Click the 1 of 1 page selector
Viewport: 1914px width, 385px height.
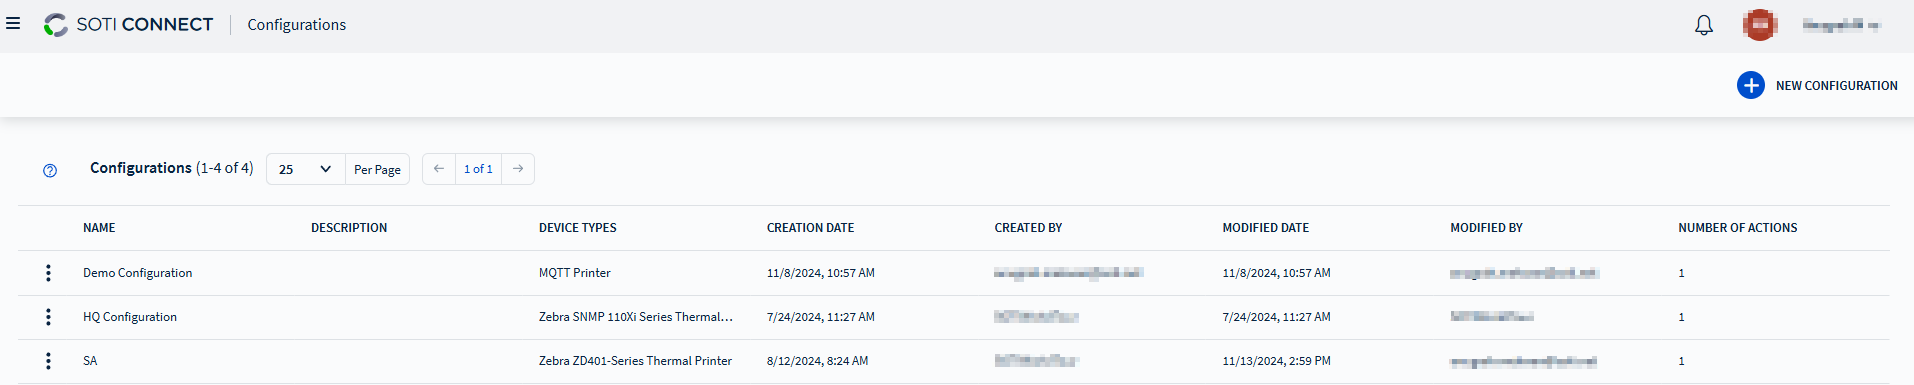coord(478,169)
